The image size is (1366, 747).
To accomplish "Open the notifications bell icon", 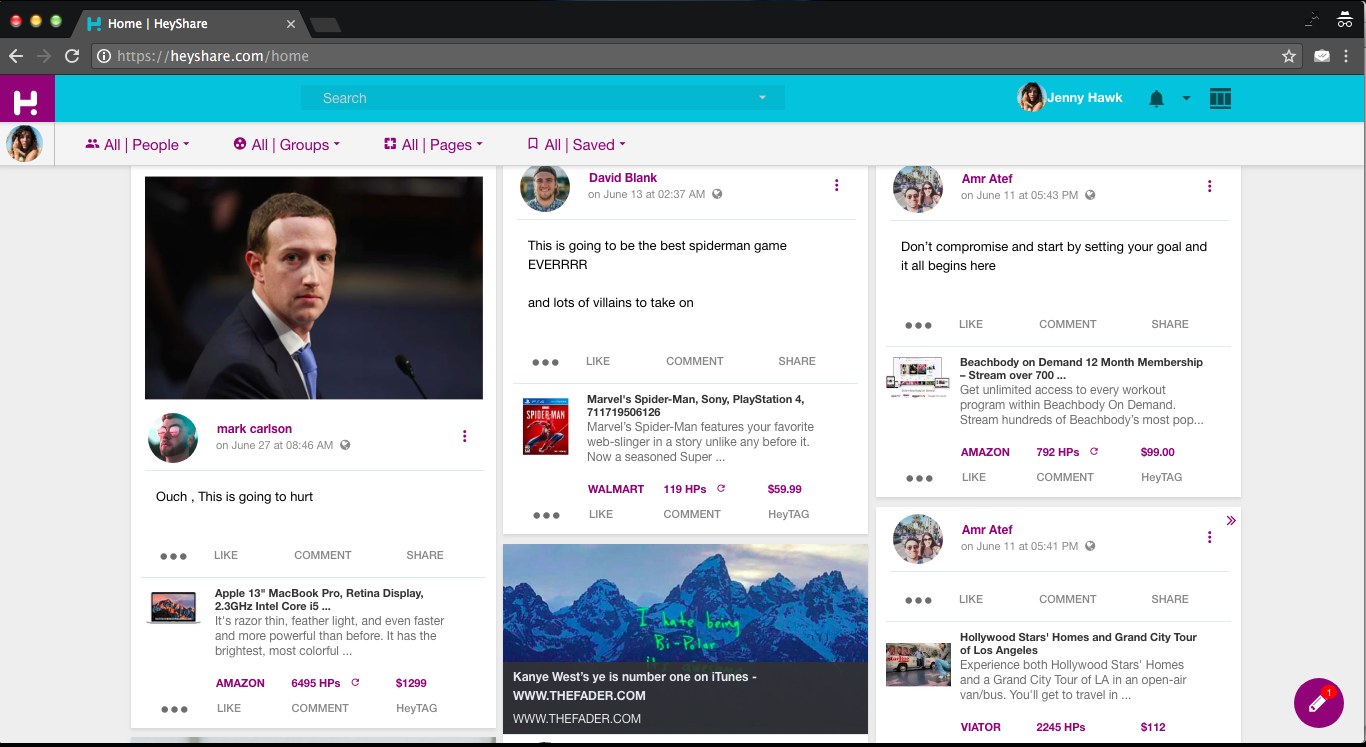I will pos(1156,98).
